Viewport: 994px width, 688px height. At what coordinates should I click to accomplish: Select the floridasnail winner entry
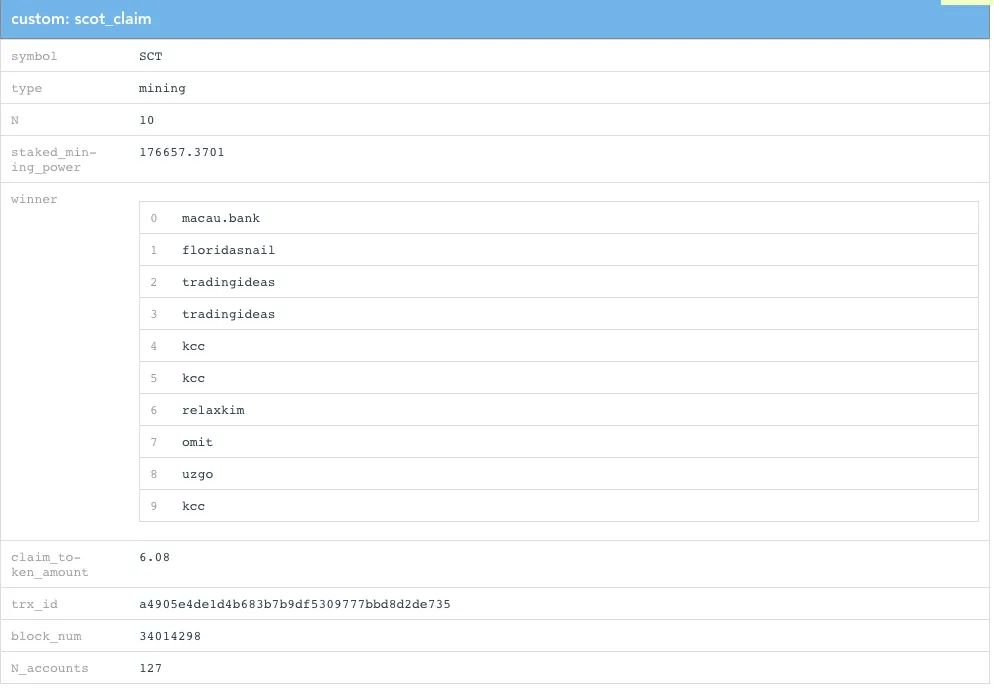tap(228, 249)
